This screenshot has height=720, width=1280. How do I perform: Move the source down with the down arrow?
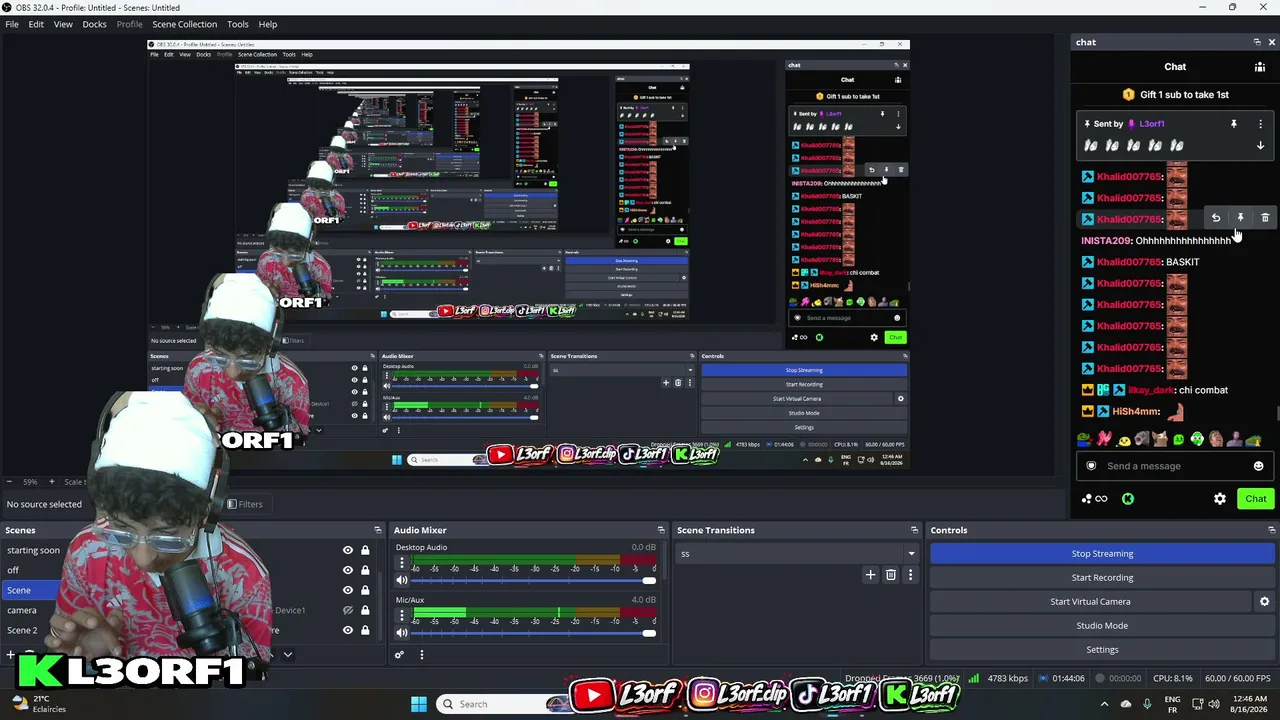pos(287,655)
